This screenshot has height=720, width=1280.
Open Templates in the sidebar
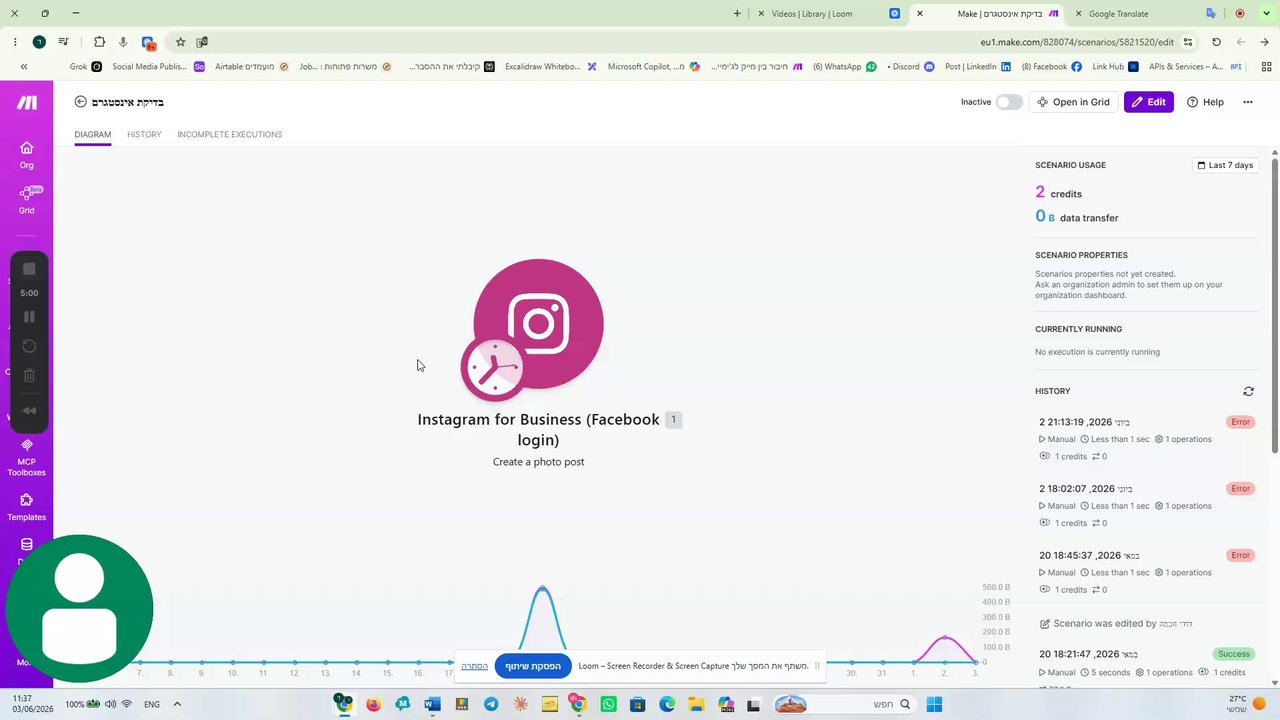pyautogui.click(x=27, y=507)
